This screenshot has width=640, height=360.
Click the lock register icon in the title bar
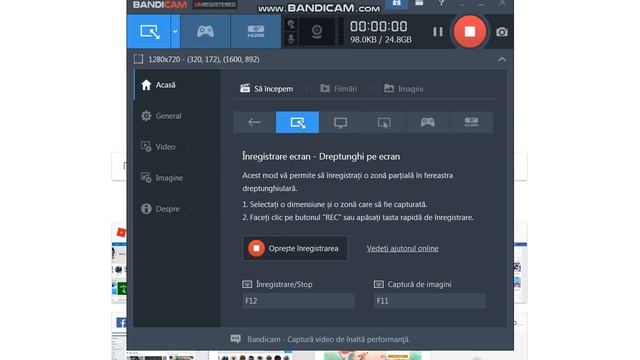tap(396, 3)
